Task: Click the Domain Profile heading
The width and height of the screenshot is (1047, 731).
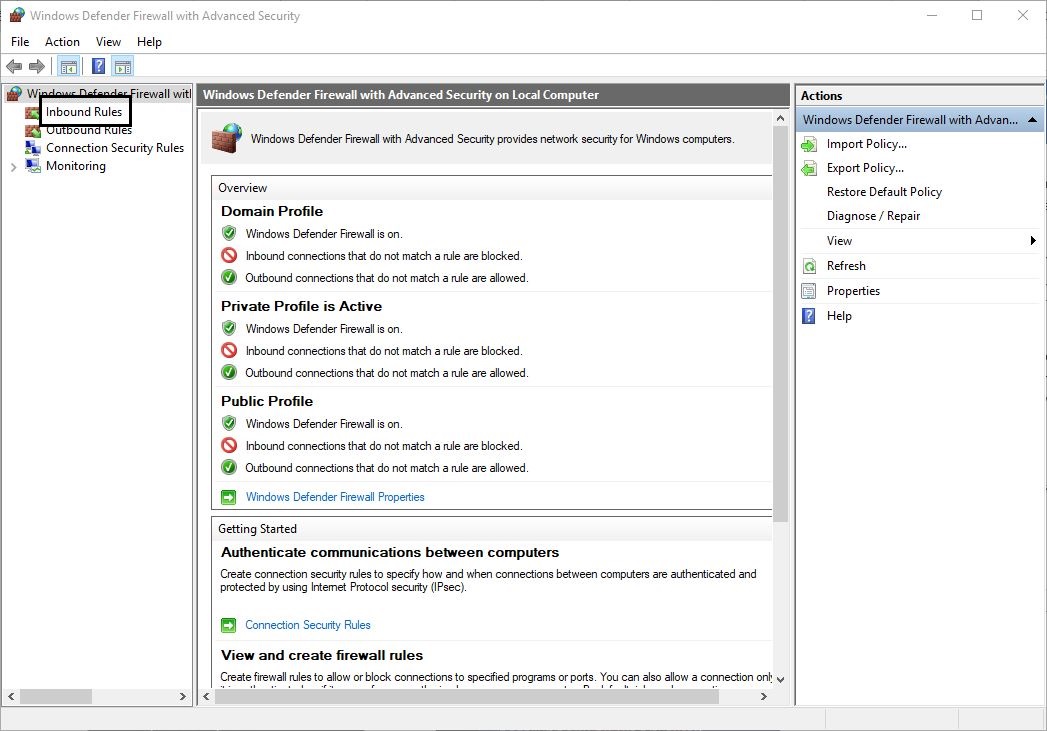Action: click(x=272, y=212)
